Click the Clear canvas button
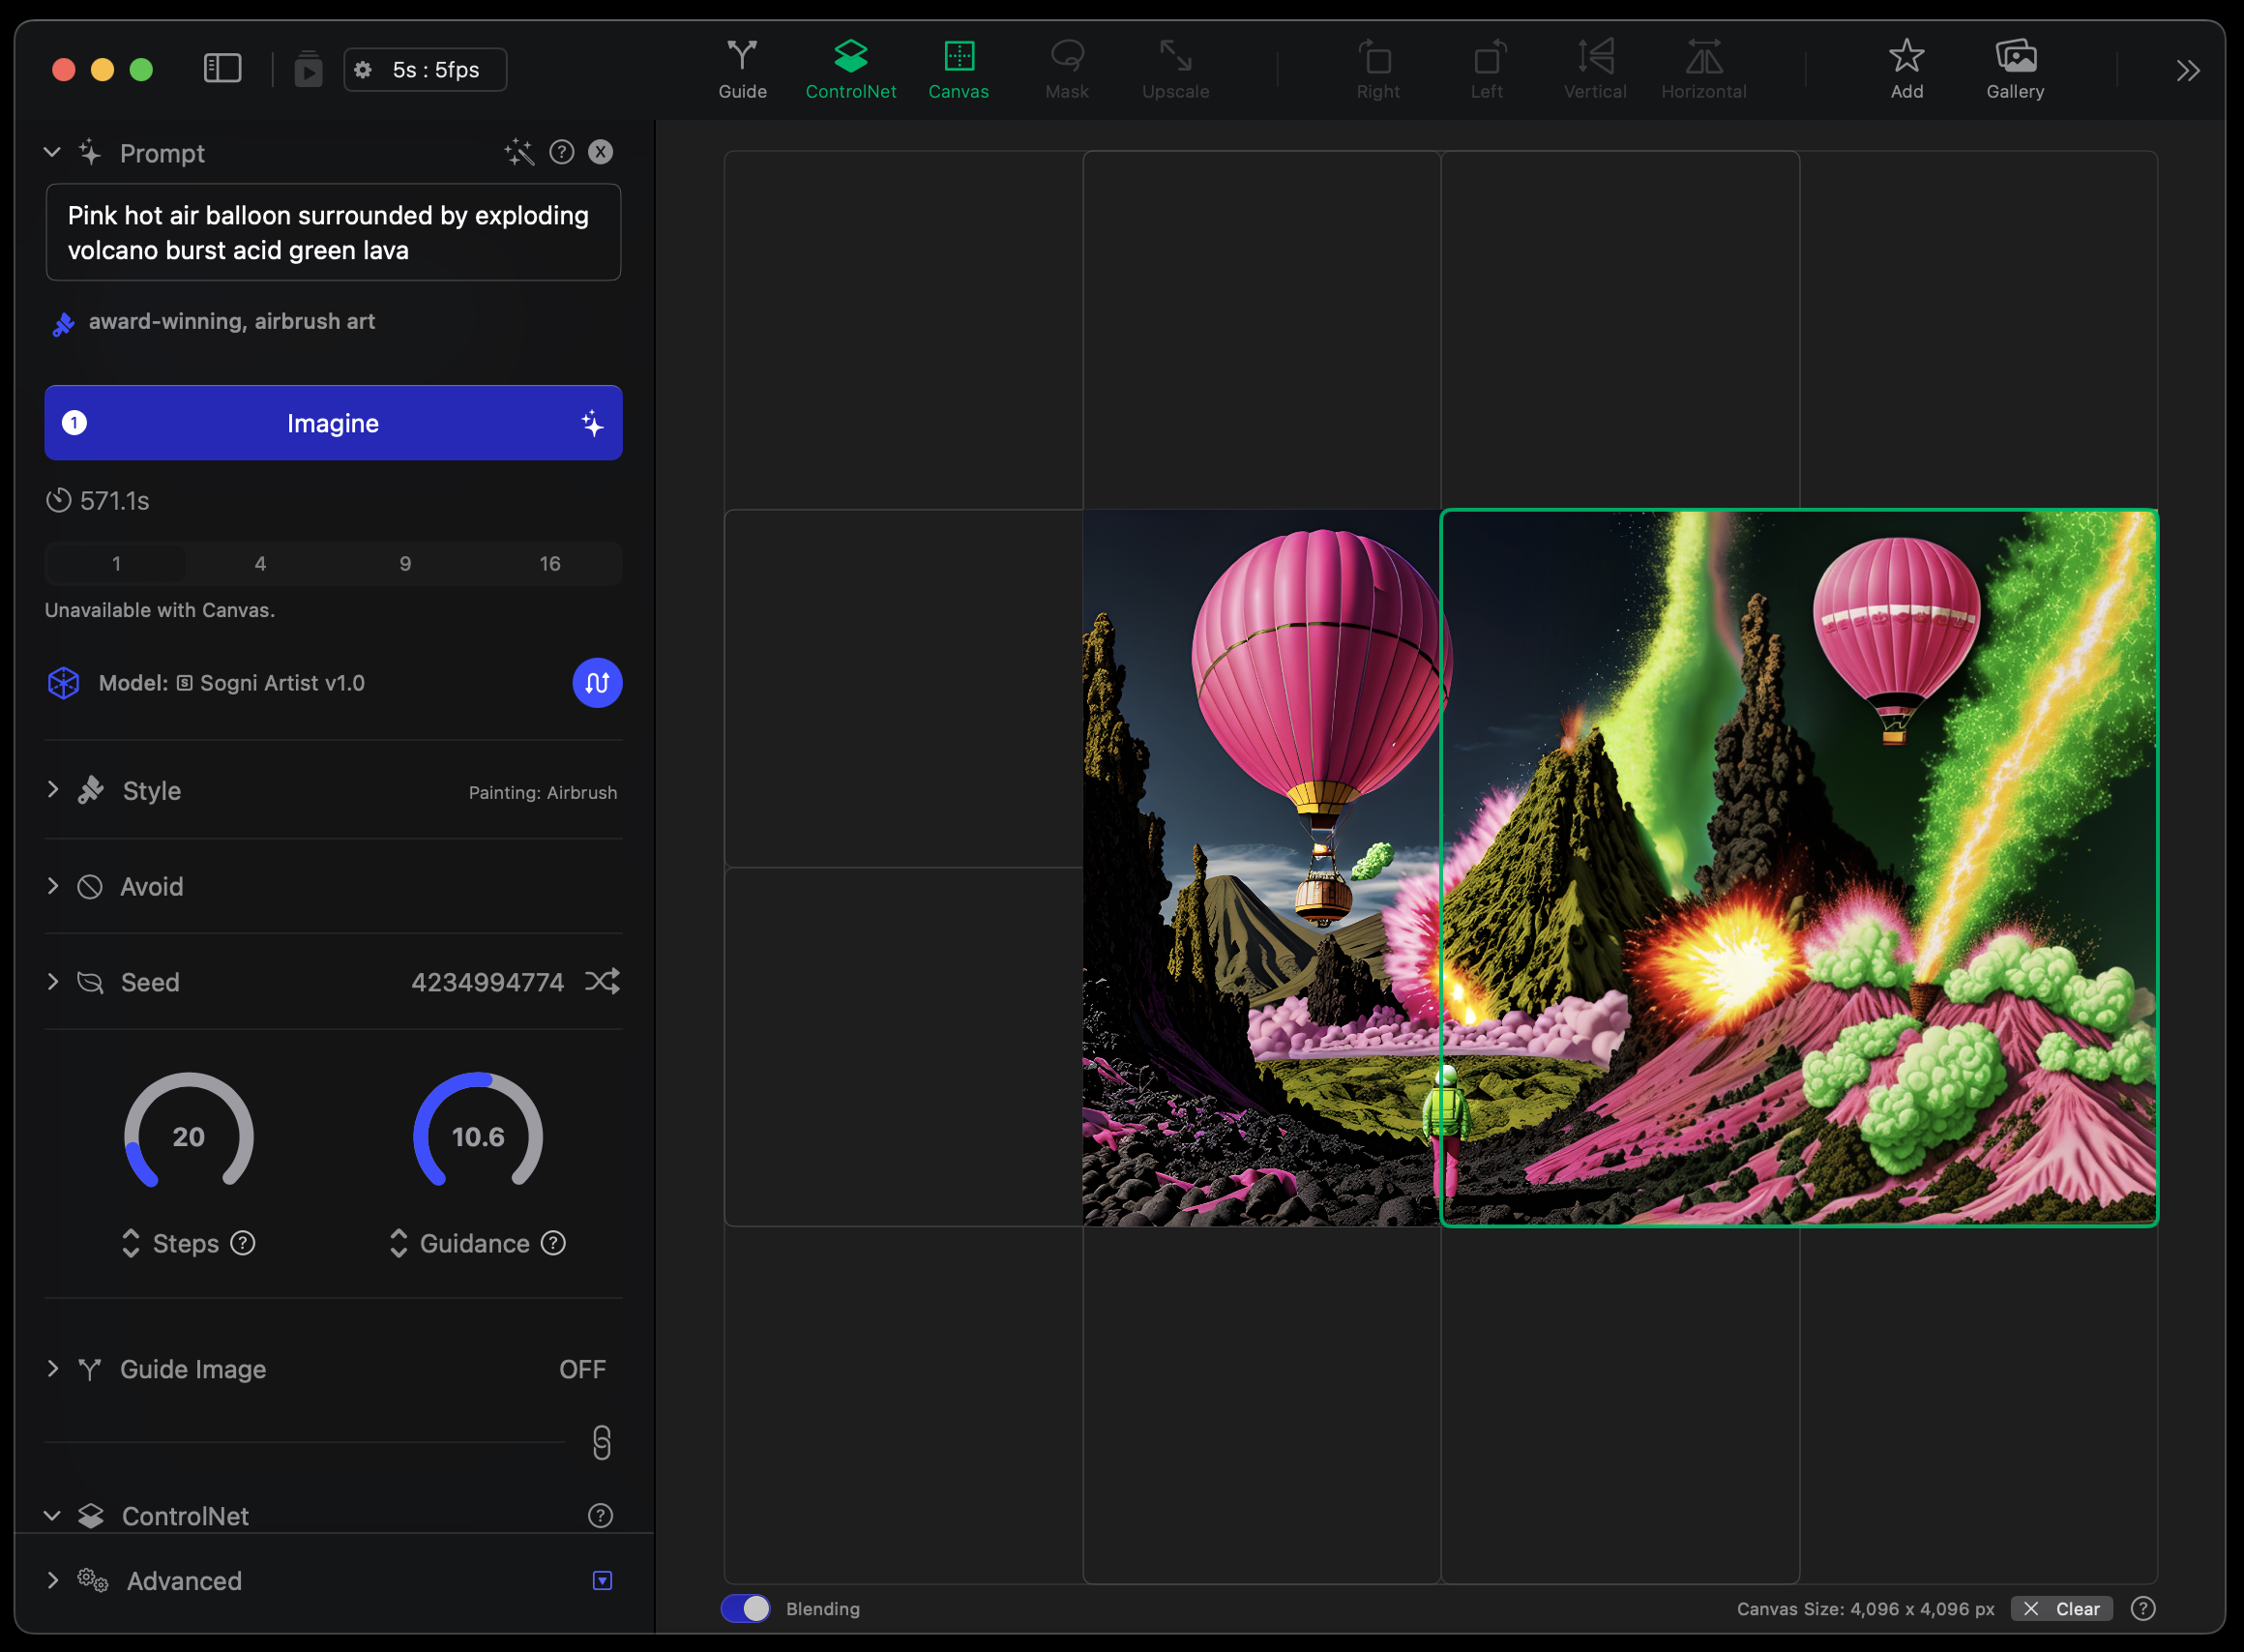 point(2062,1608)
